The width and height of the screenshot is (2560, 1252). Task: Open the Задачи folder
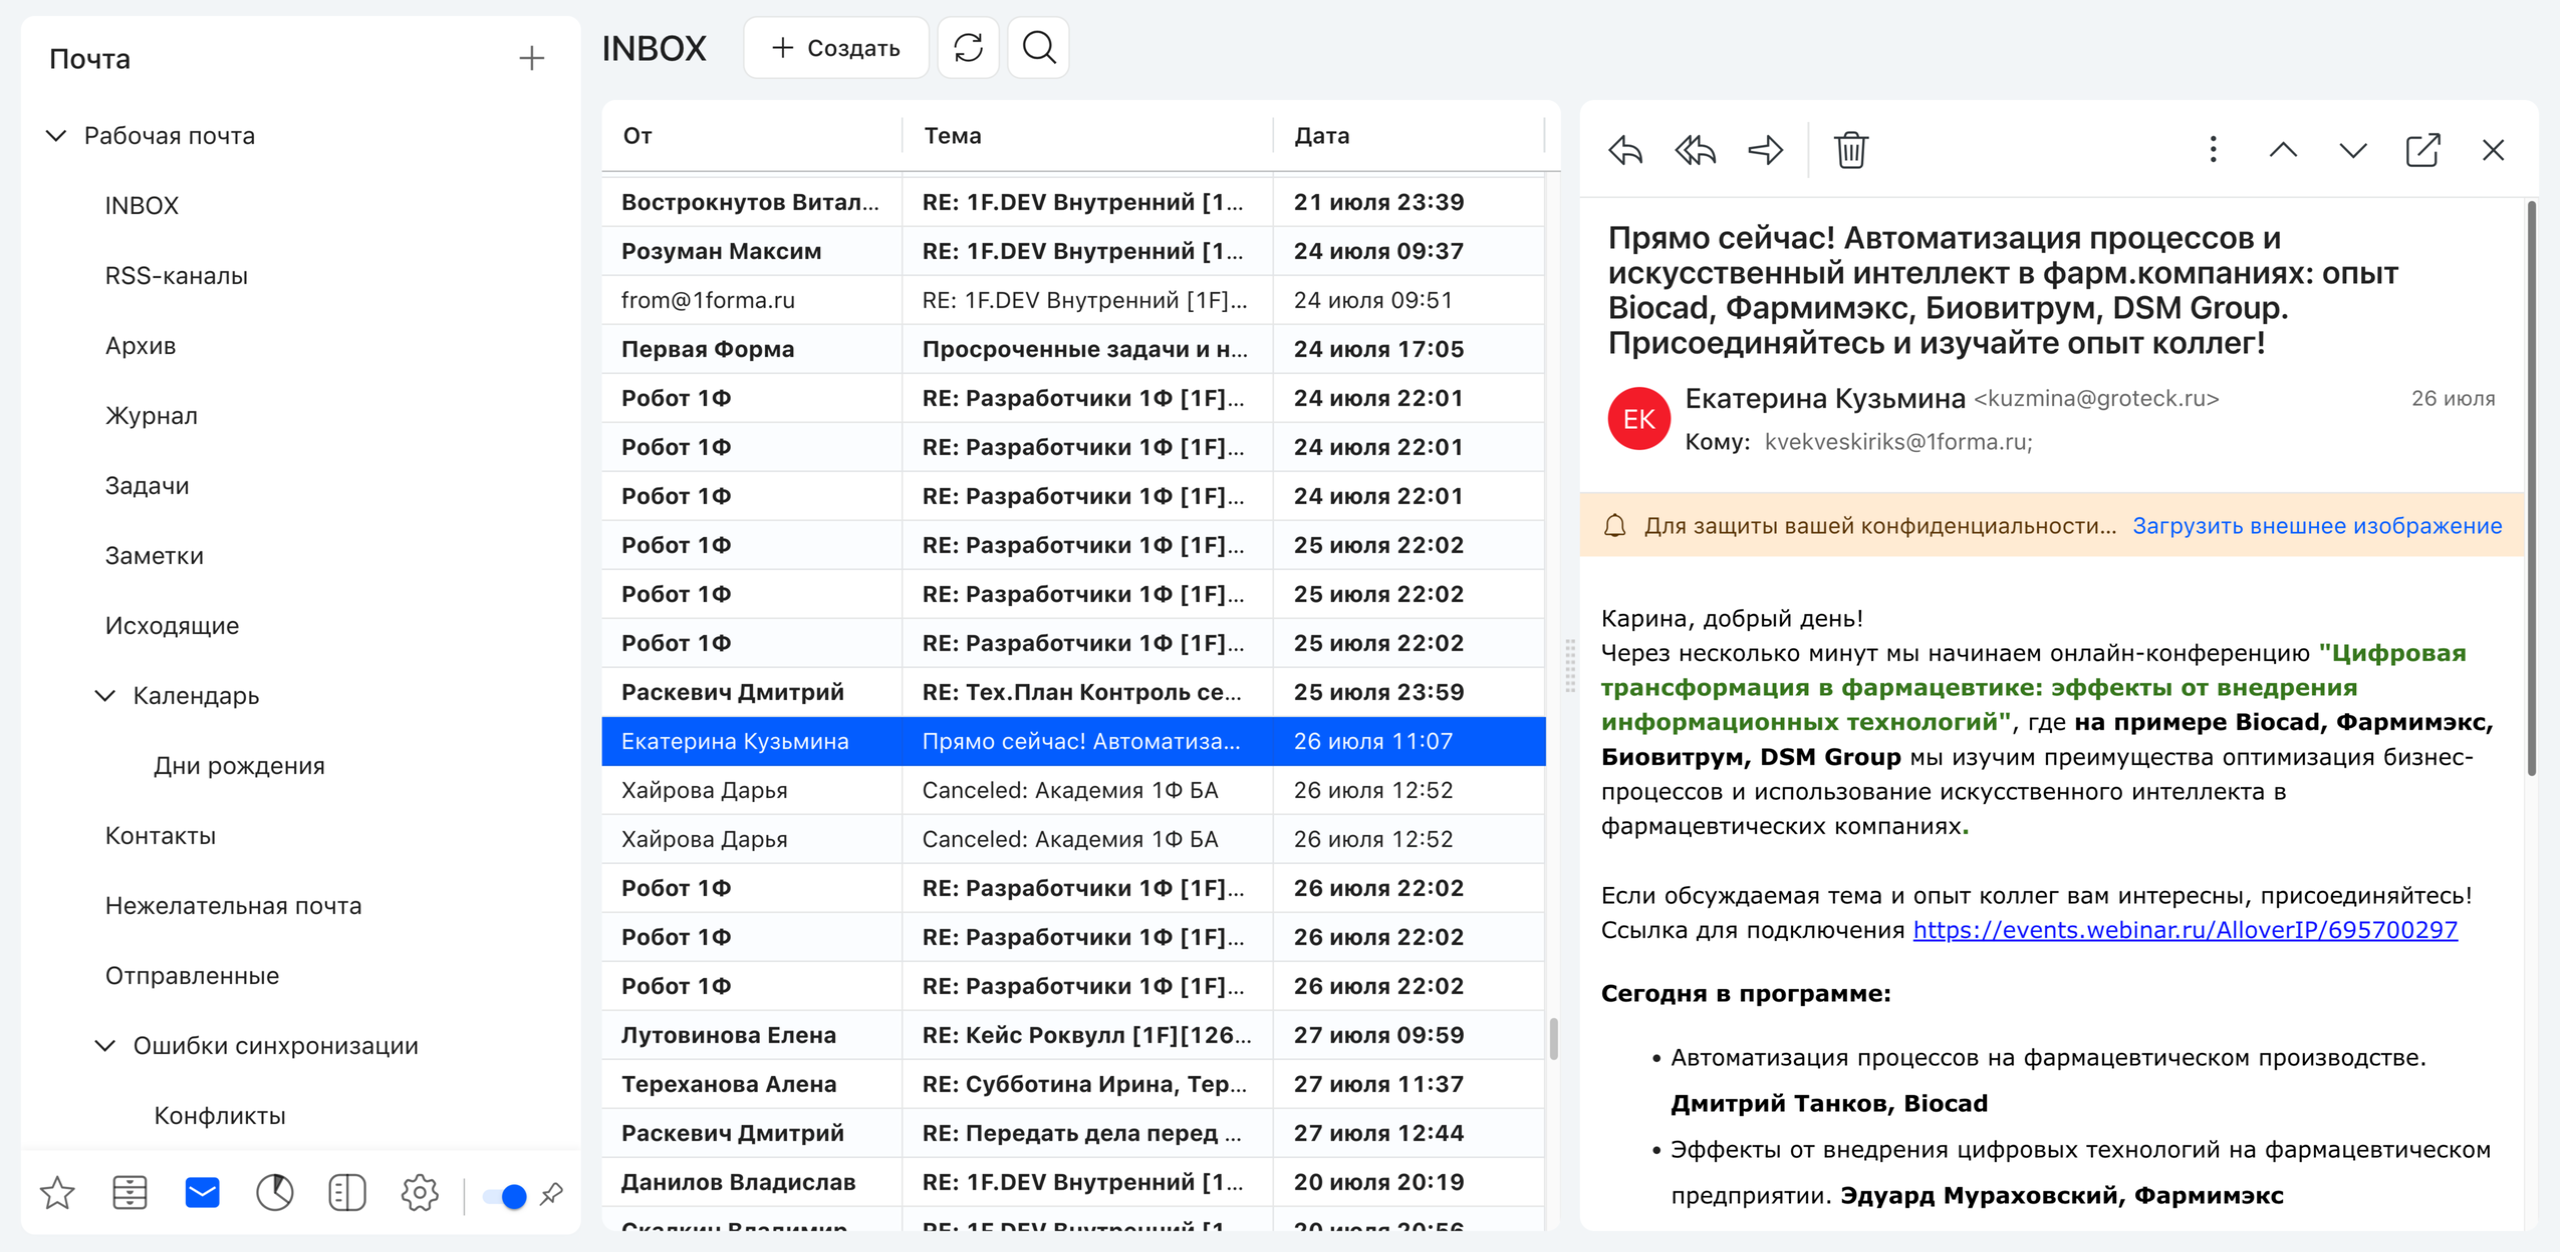(x=147, y=485)
